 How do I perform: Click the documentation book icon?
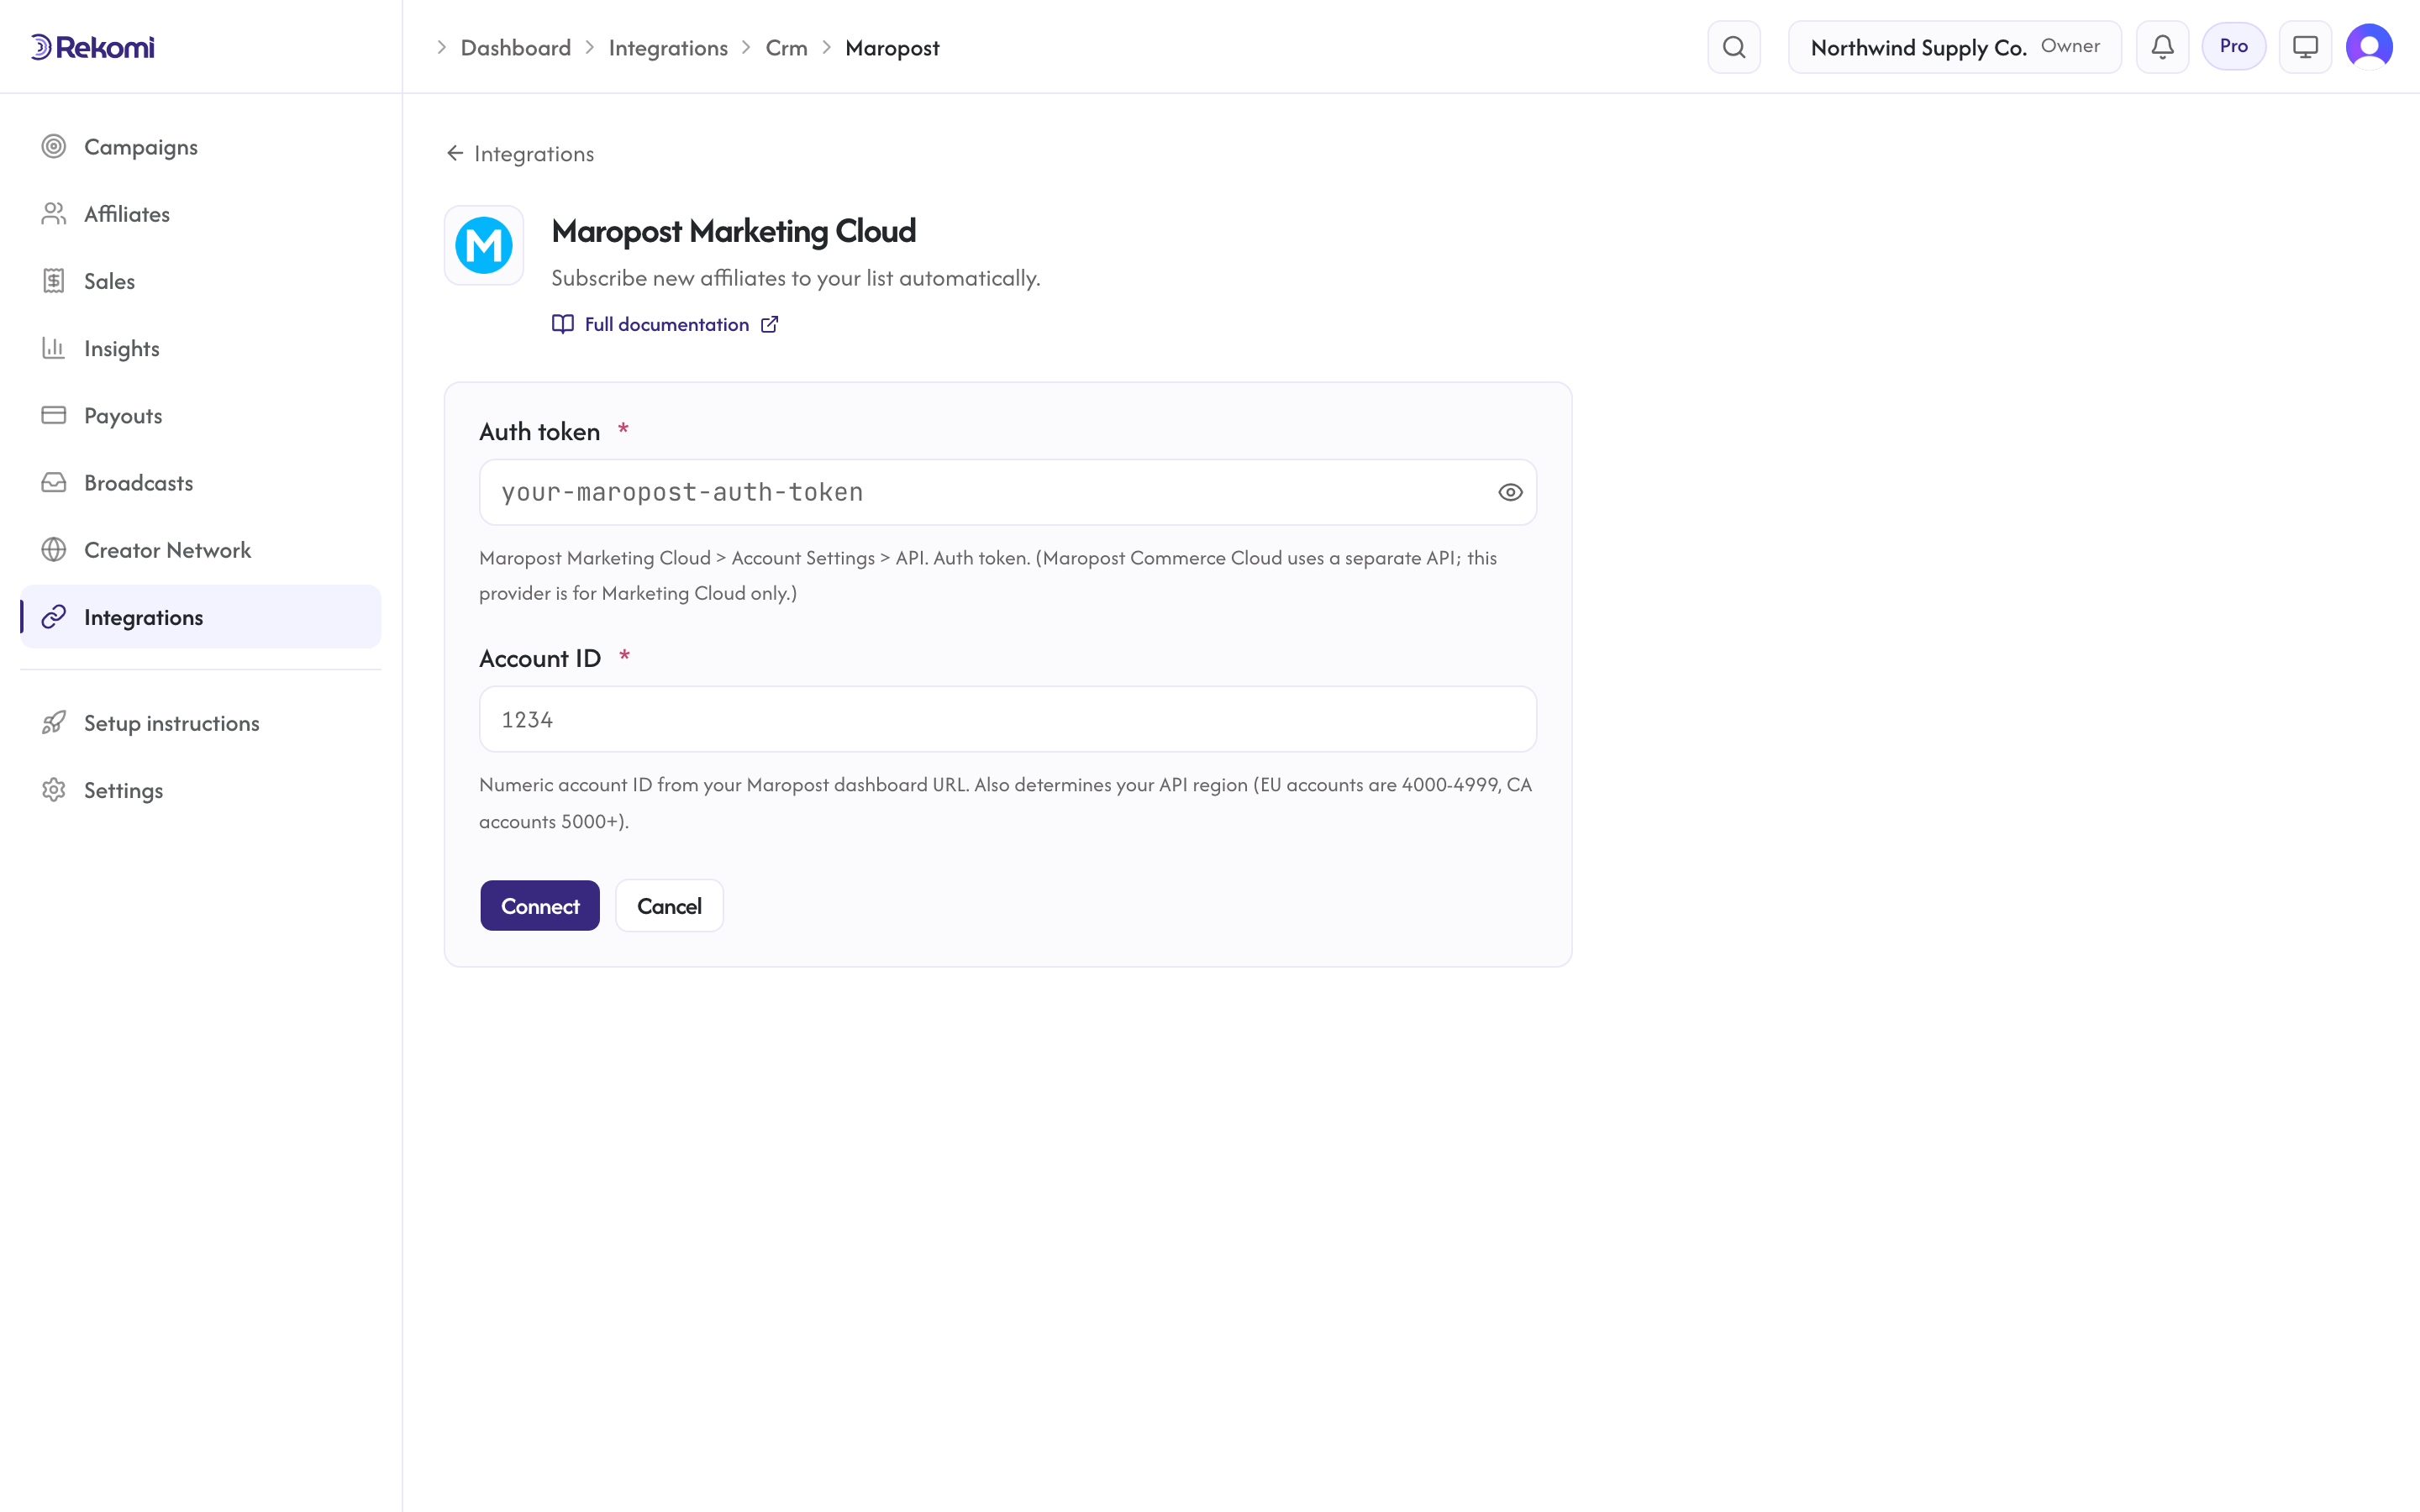pos(563,324)
